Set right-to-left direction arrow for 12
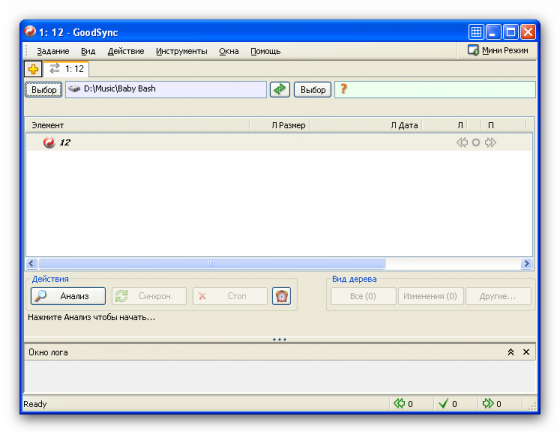The image size is (560, 434). tap(462, 143)
